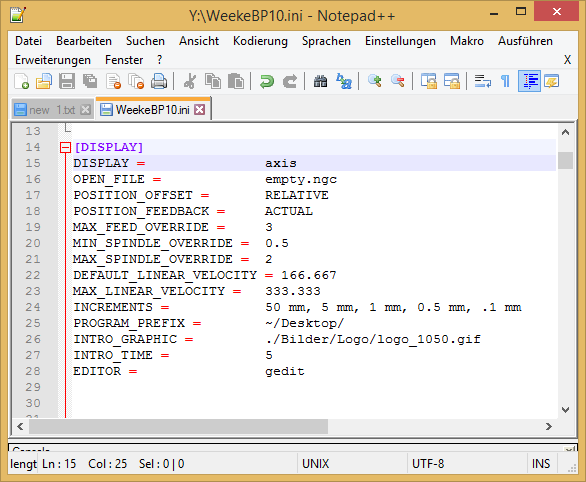Toggle INS insert mode in status bar
586x482 pixels.
click(x=541, y=464)
